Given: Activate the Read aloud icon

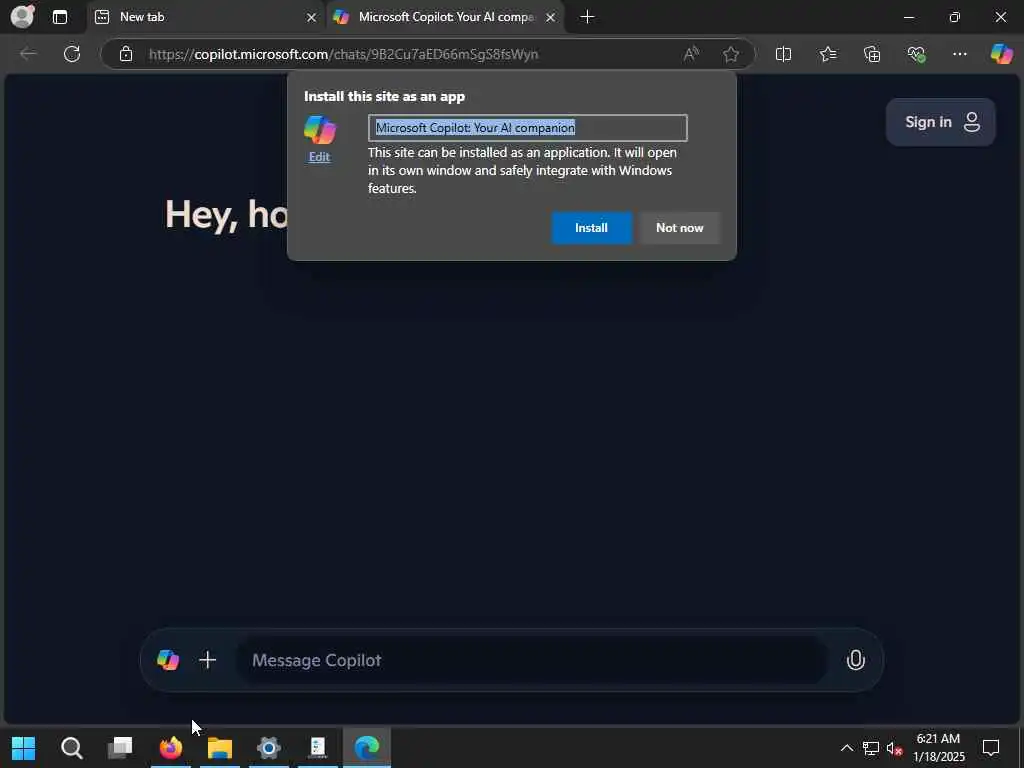Looking at the screenshot, I should point(691,54).
